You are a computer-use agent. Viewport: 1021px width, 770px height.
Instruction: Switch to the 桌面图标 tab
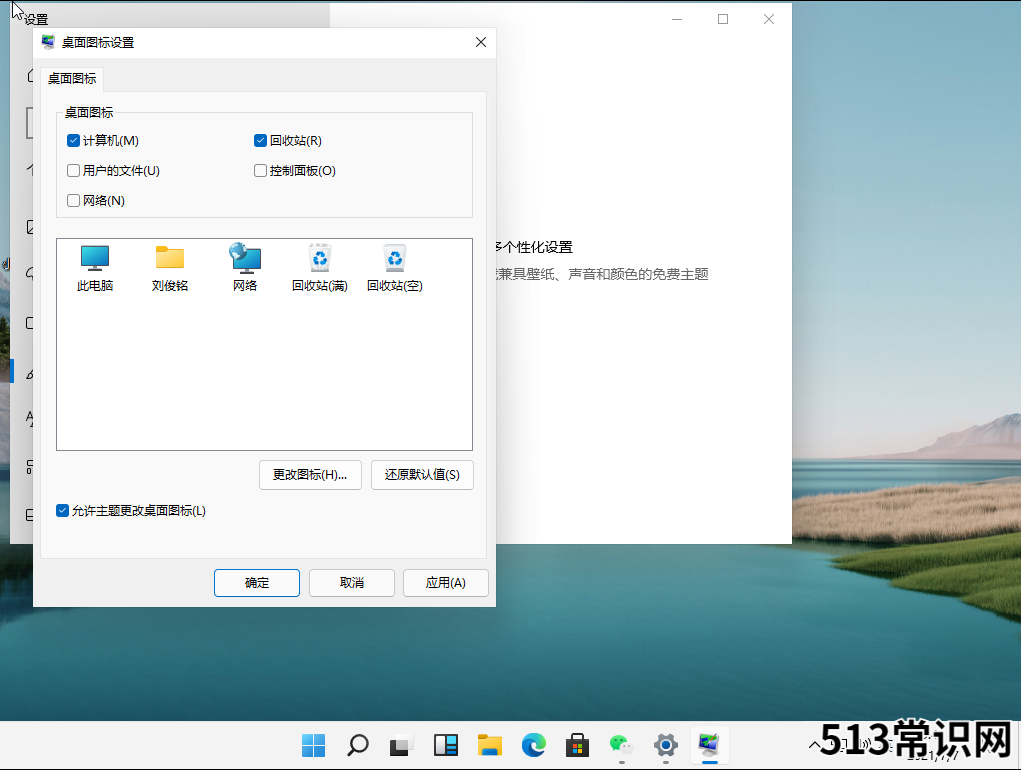[72, 78]
